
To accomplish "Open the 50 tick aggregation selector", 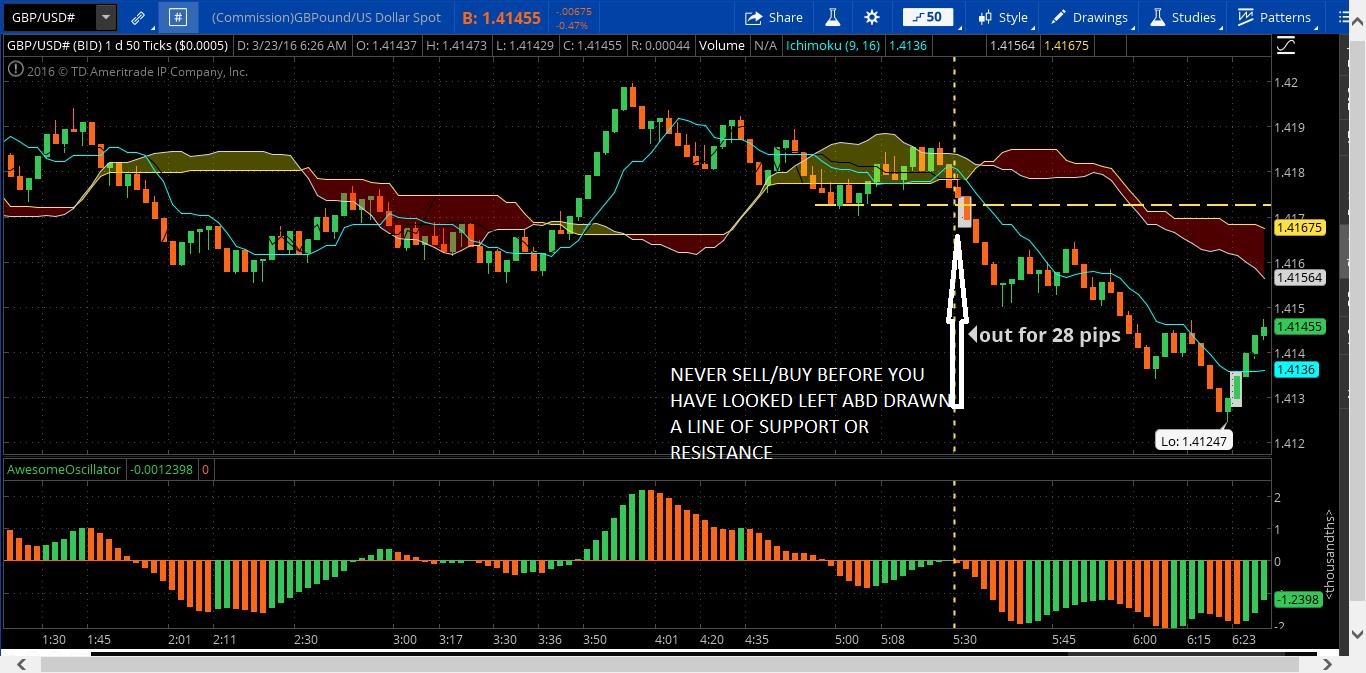I will pos(927,17).
